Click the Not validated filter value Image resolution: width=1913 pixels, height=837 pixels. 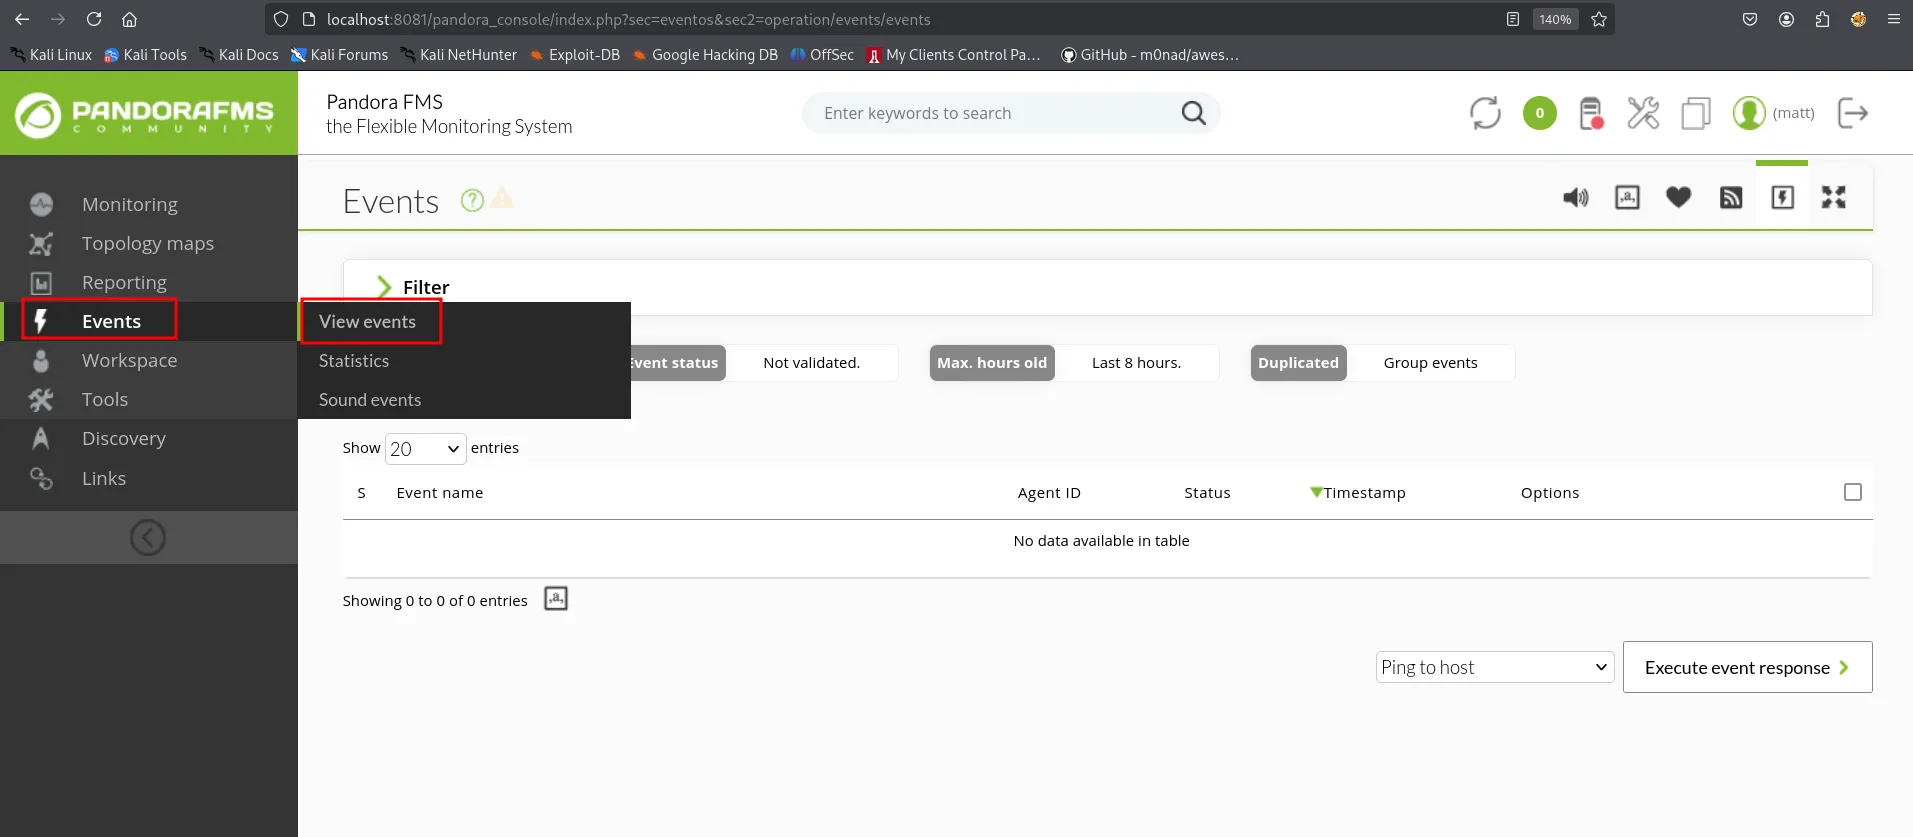811,362
